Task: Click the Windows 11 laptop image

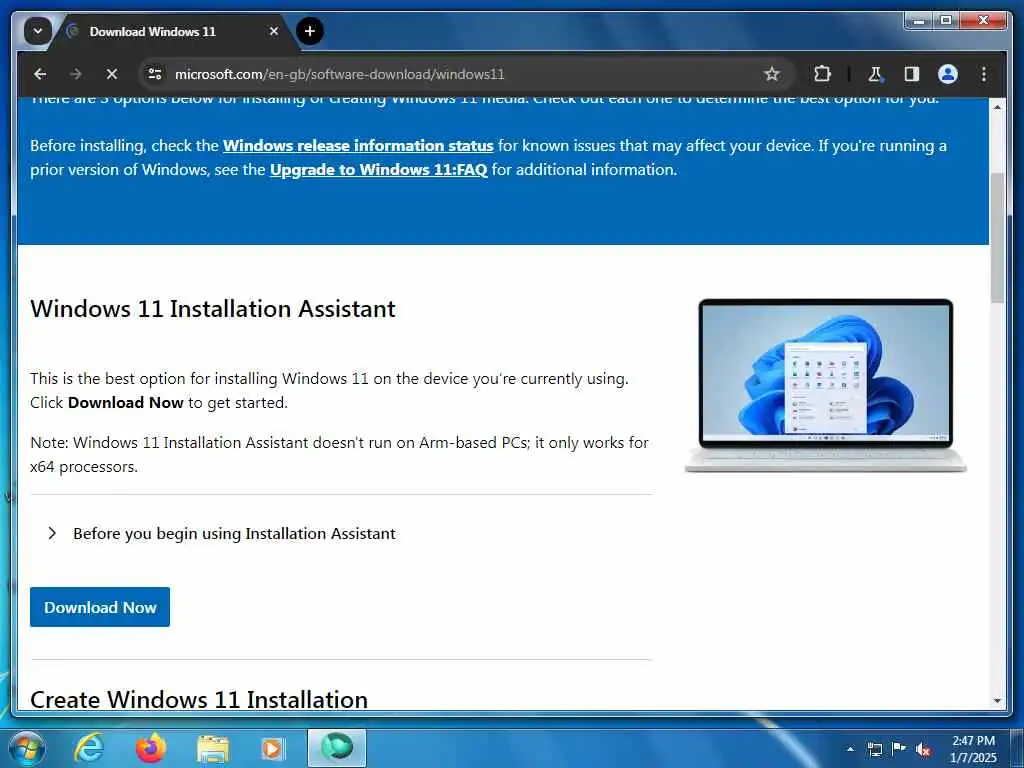Action: coord(825,385)
